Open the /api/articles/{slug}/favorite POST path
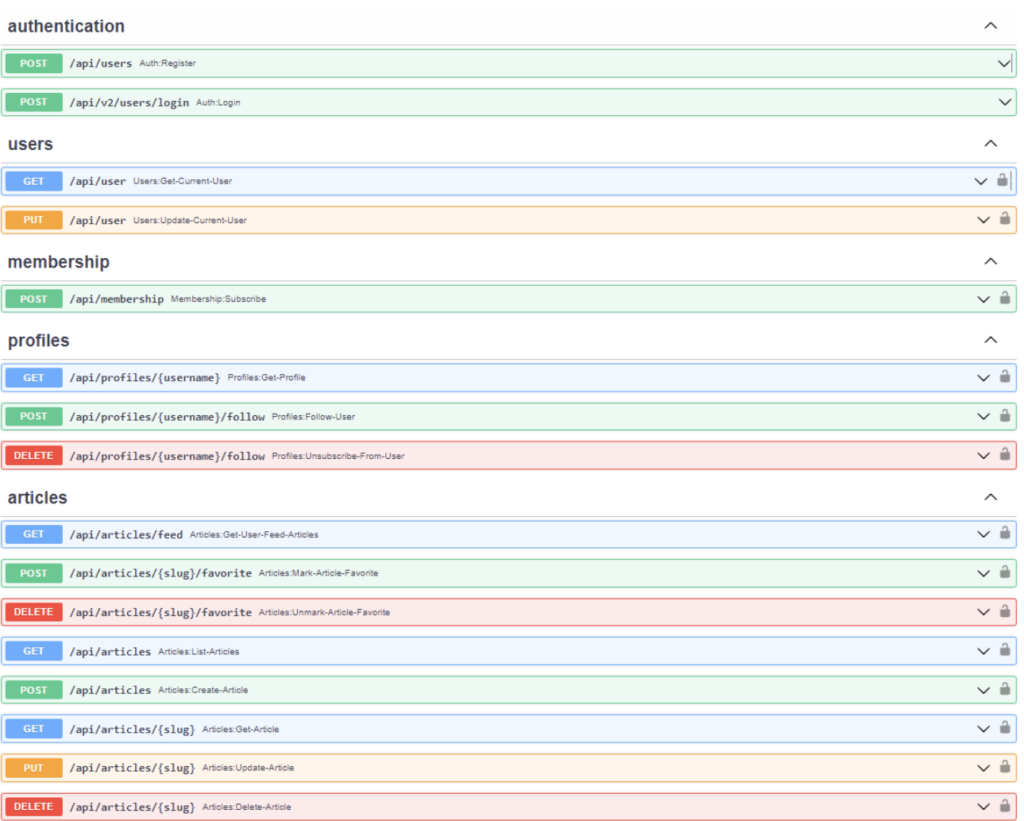Viewport: 1024px width, 821px height. point(160,573)
